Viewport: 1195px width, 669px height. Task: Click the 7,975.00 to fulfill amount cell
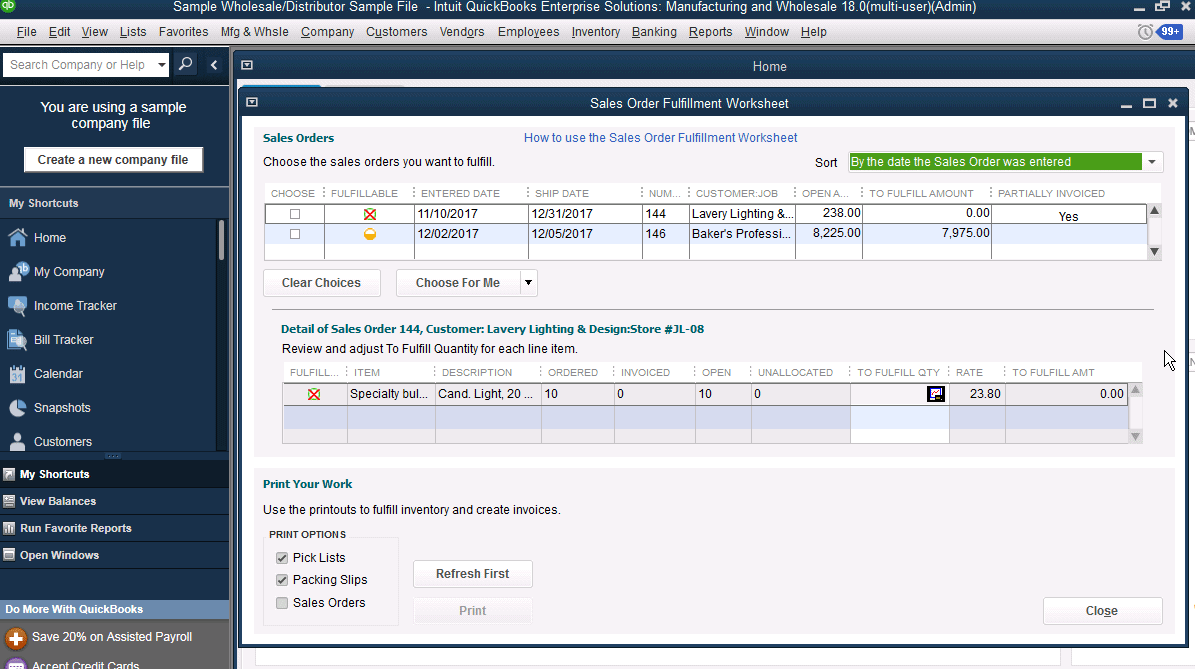[x=927, y=233]
